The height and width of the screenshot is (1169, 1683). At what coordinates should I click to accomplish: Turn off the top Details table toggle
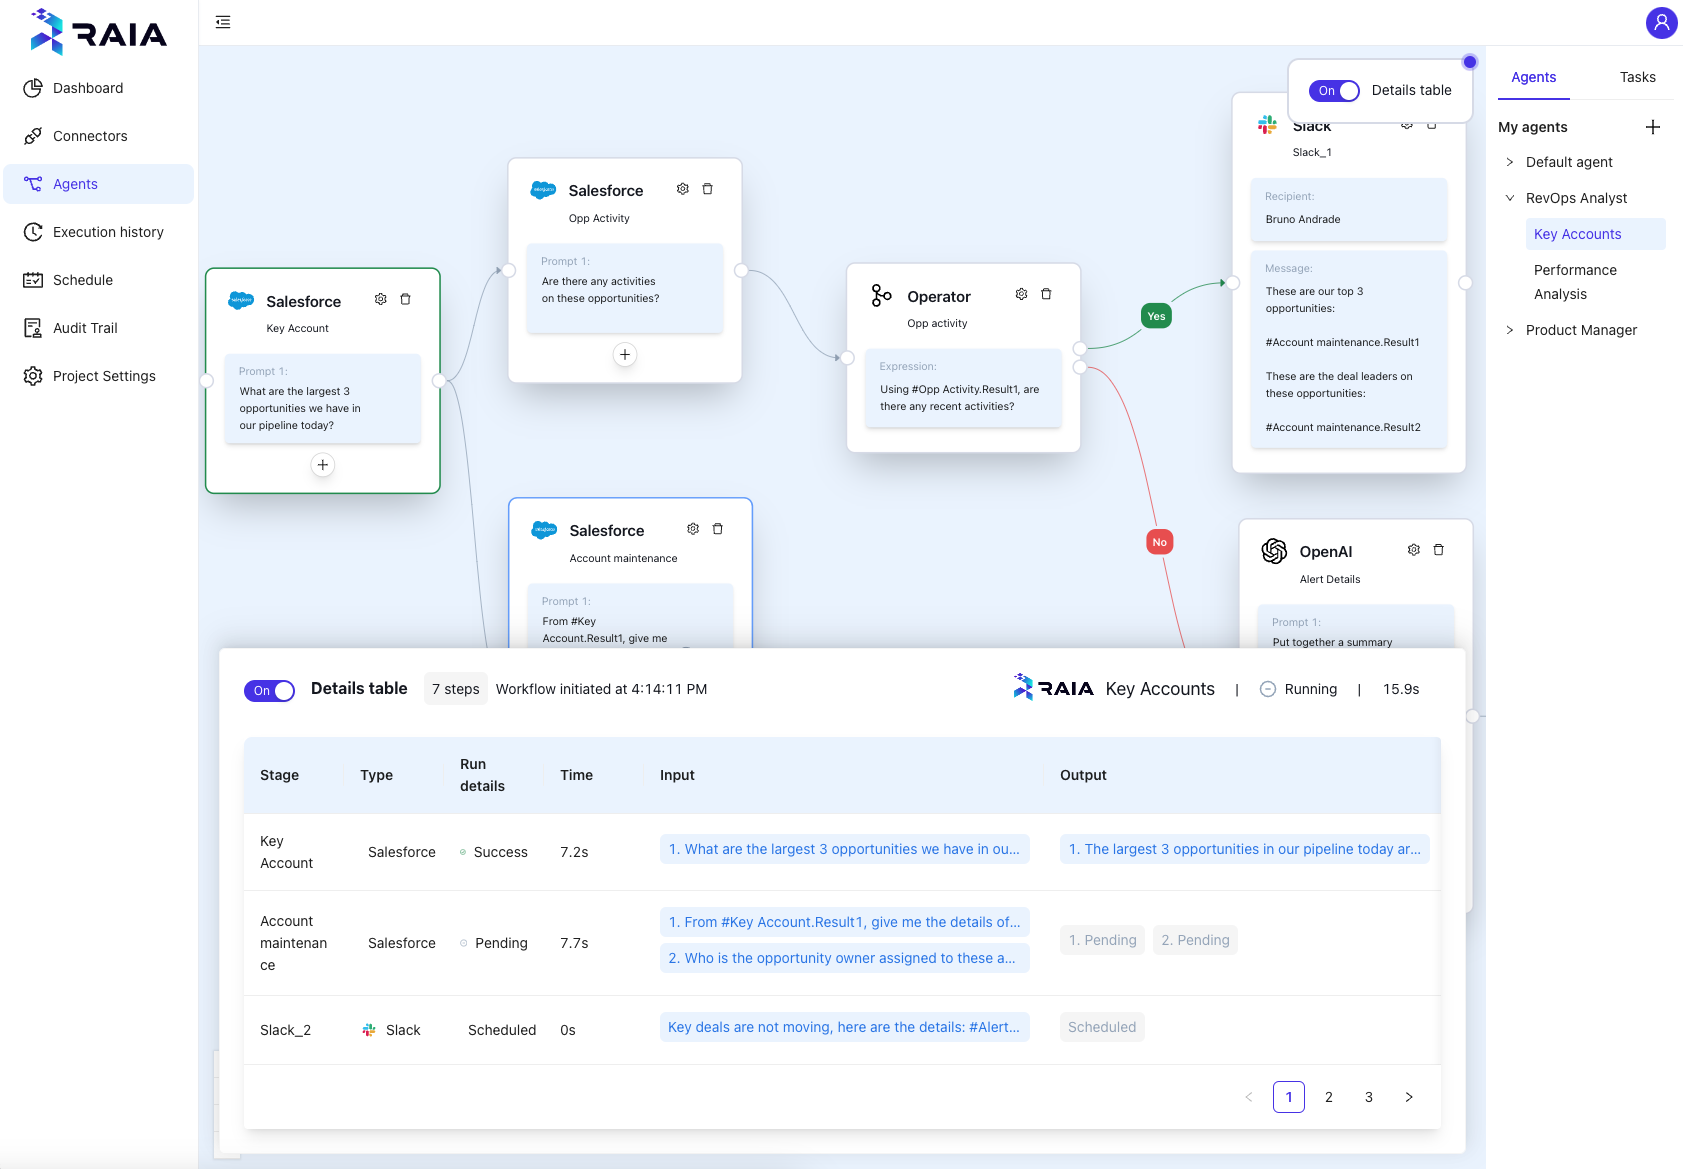pyautogui.click(x=1334, y=91)
